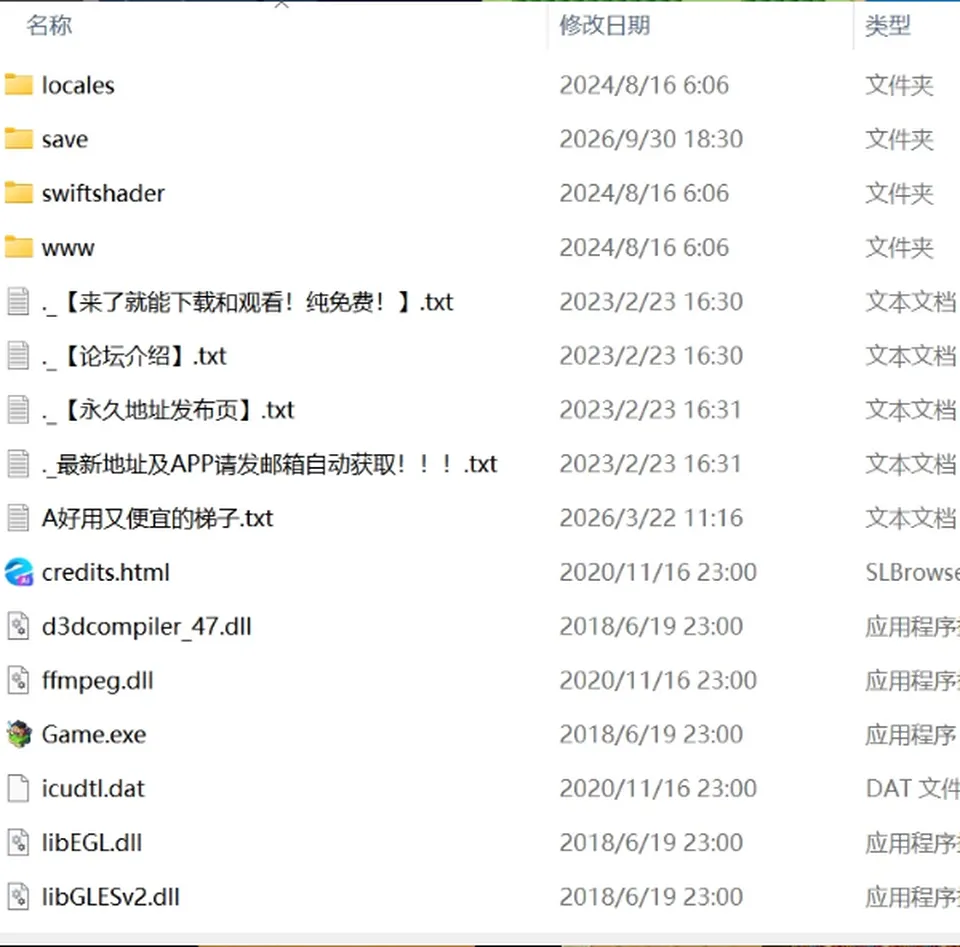Select the 【永久地址发布页】.txt document icon
Image resolution: width=960 pixels, height=947 pixels.
(18, 410)
